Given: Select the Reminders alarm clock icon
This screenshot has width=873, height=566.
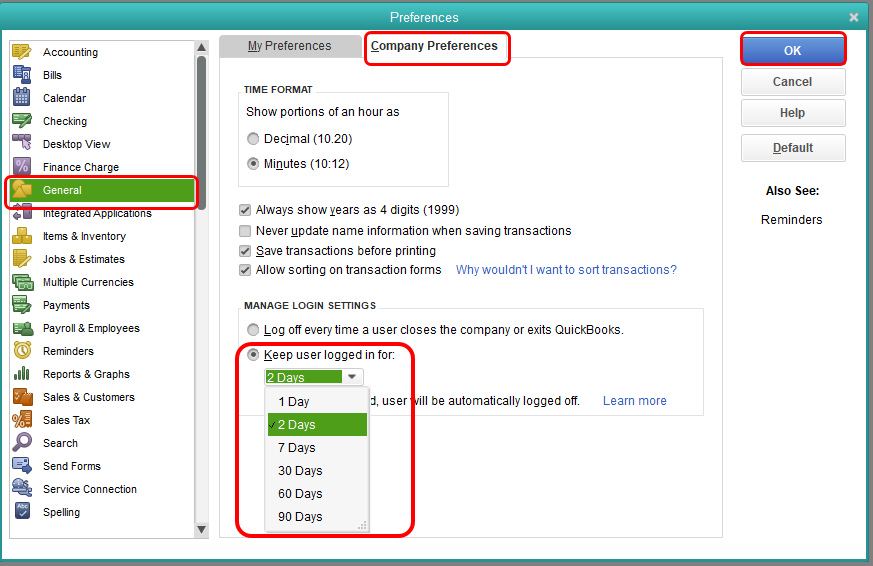Looking at the screenshot, I should point(22,351).
